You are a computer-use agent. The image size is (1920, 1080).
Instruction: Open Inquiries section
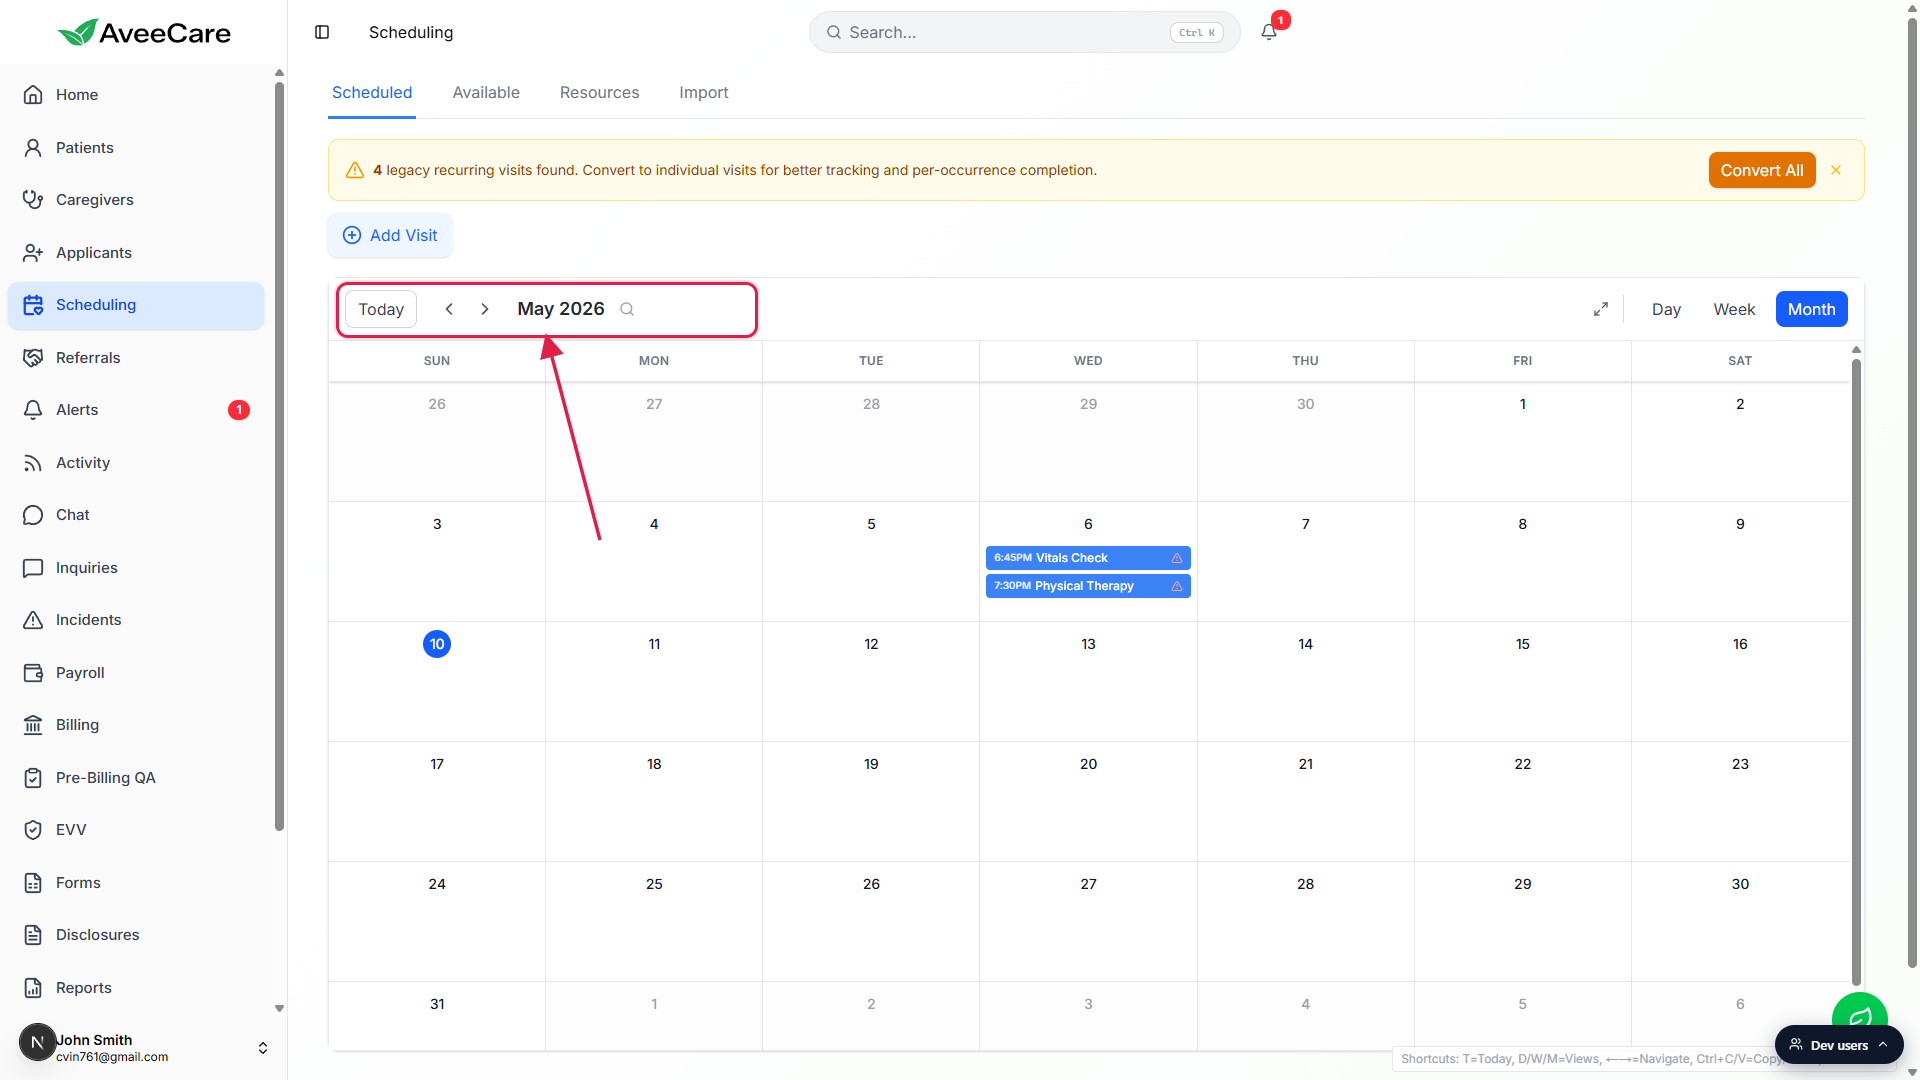[136, 568]
